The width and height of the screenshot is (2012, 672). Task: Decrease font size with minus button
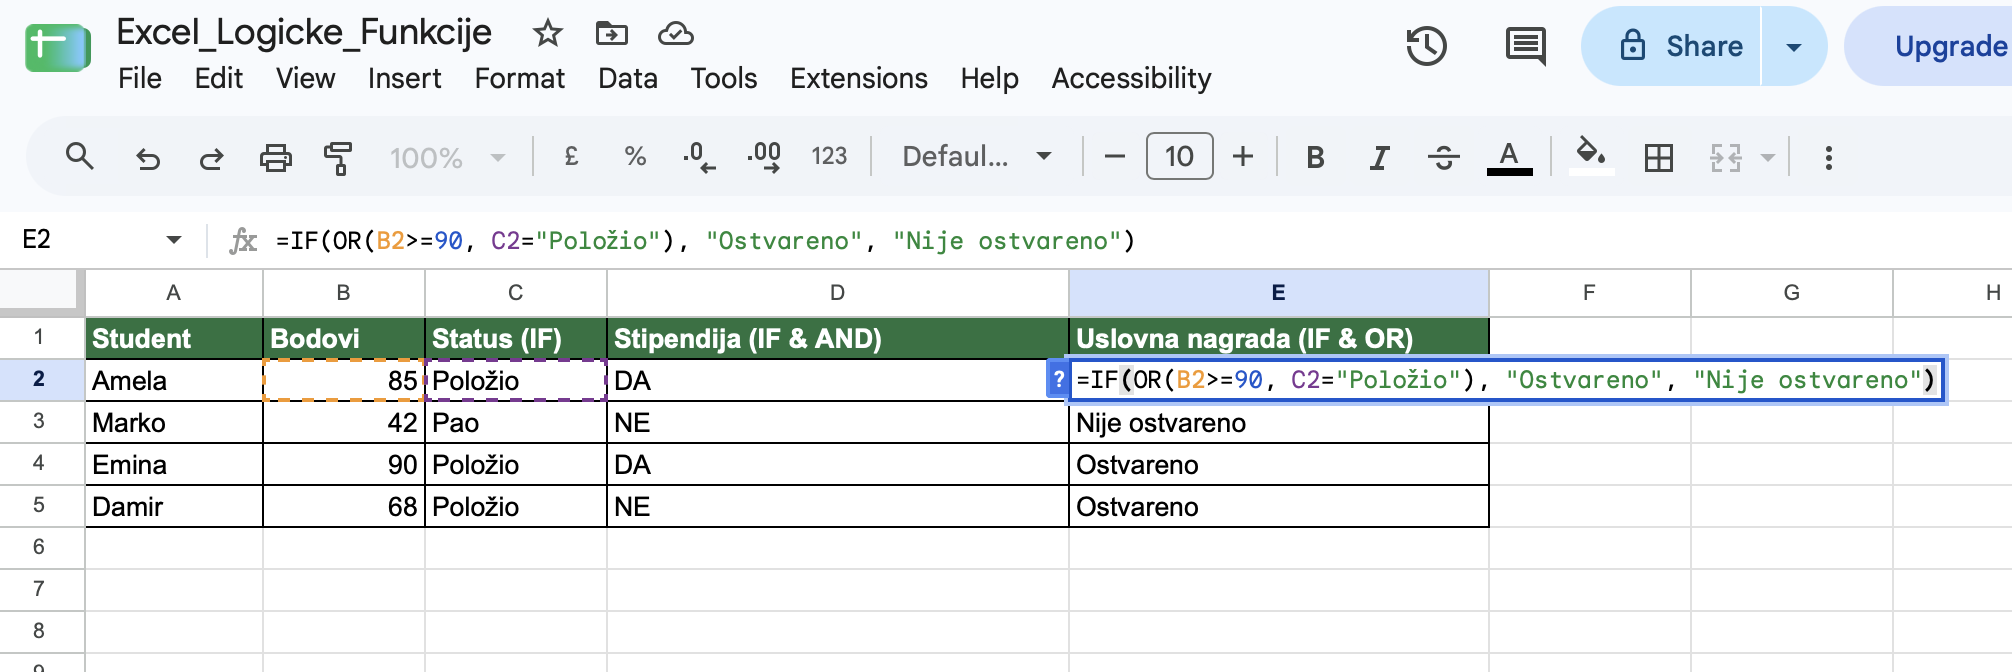pos(1115,157)
